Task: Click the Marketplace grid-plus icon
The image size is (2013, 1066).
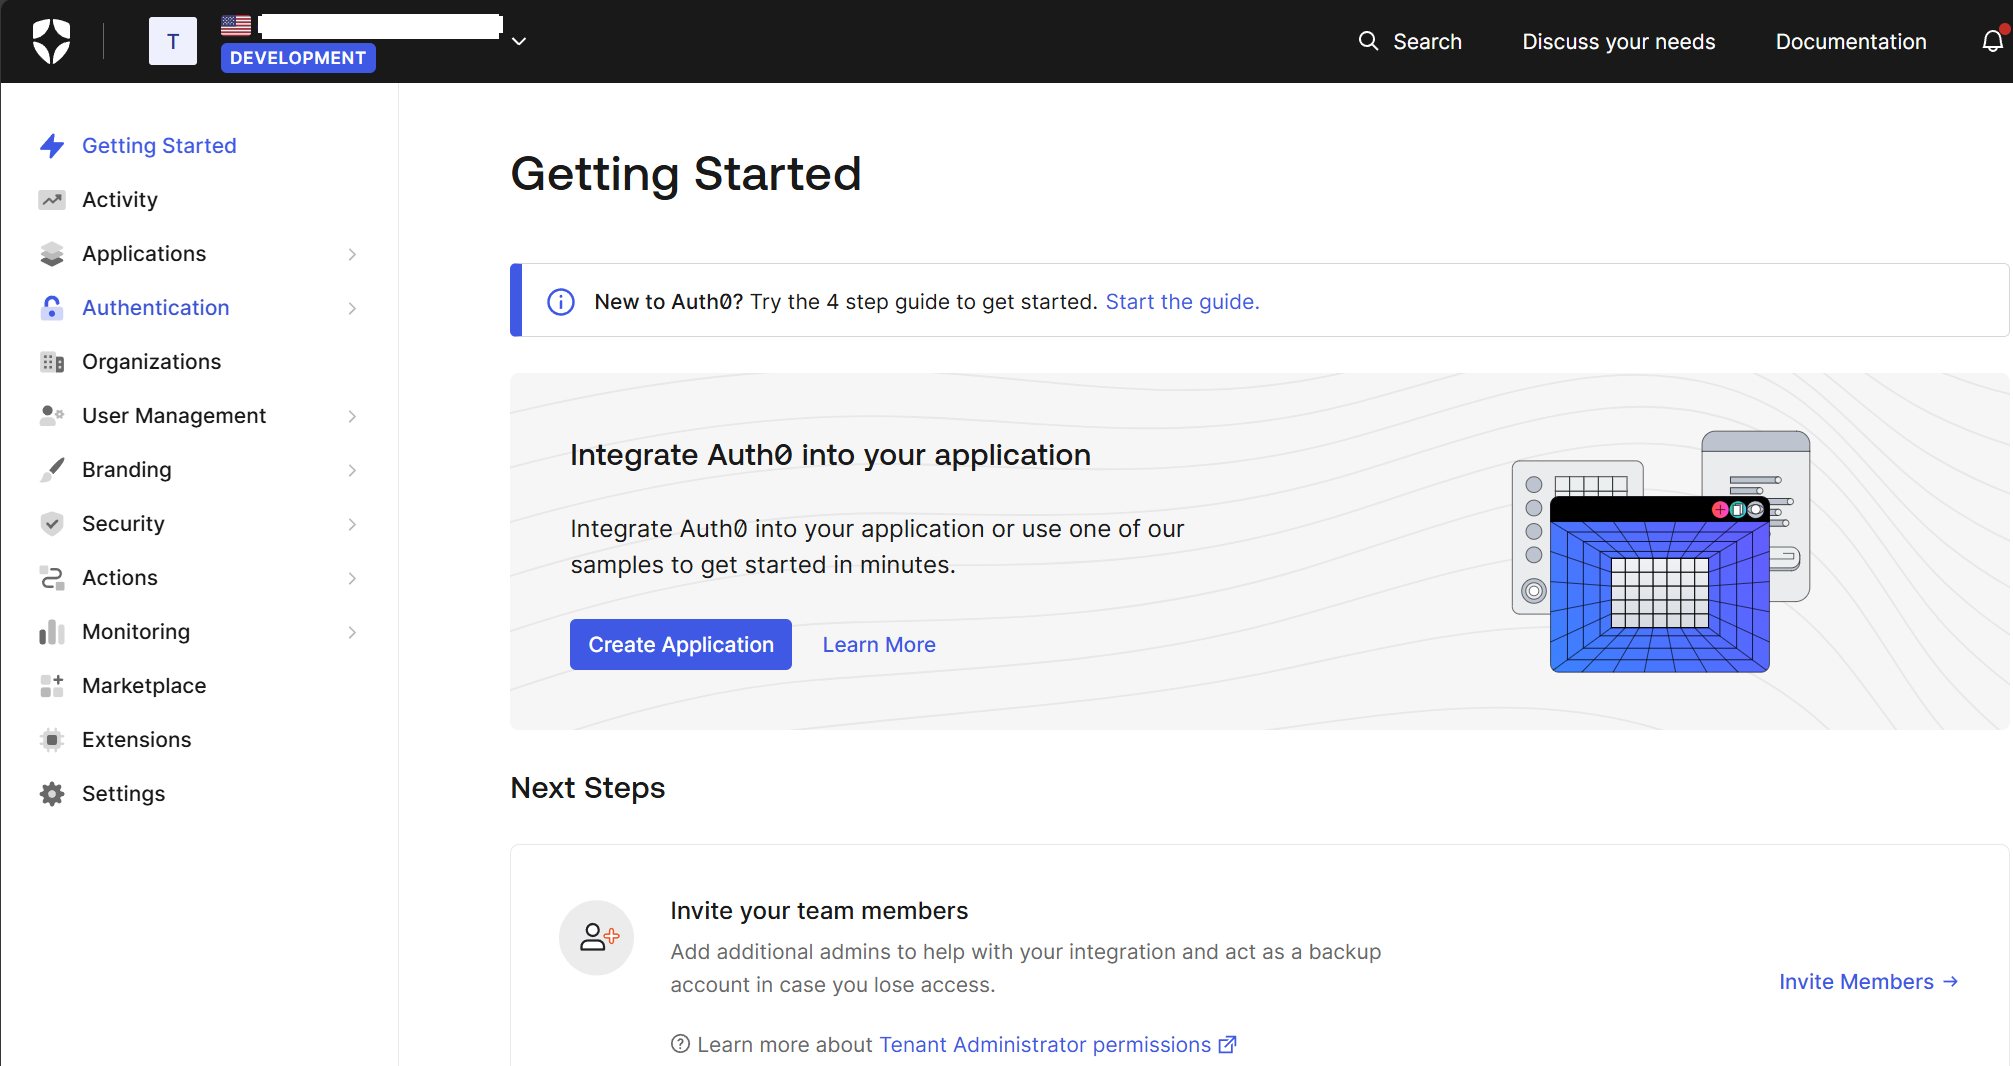Action: tap(52, 686)
